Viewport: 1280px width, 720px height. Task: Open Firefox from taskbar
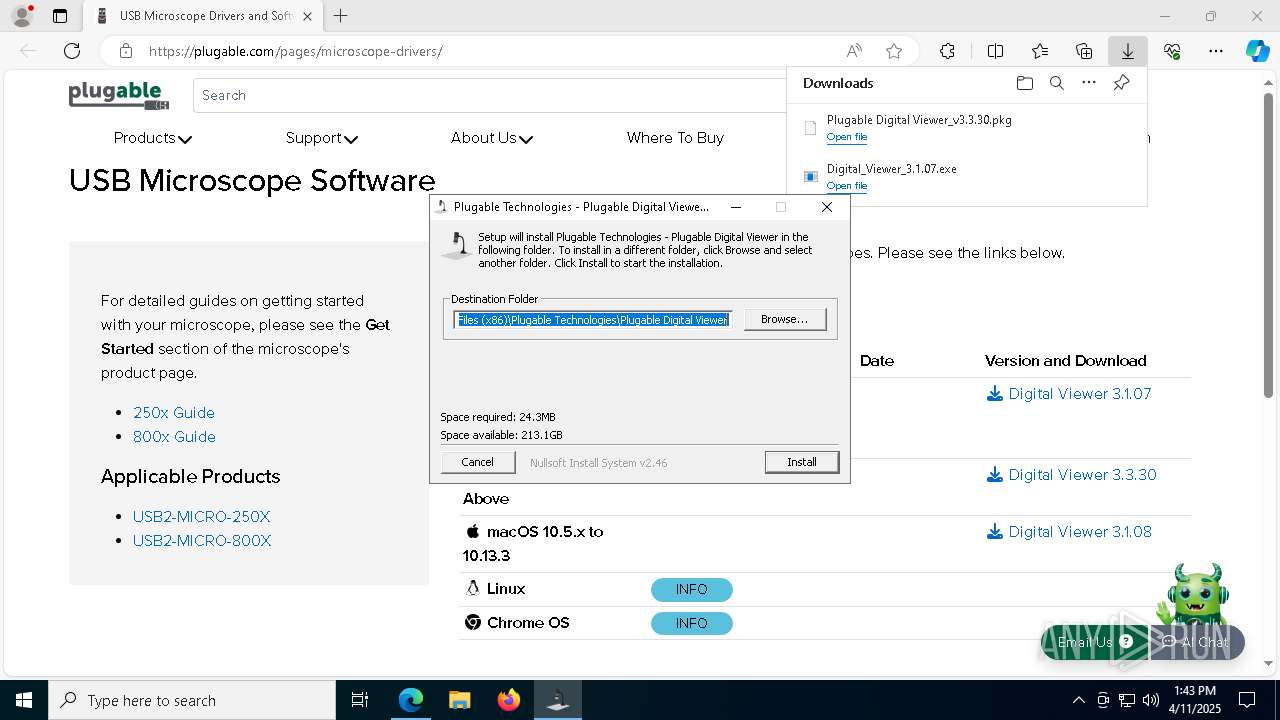click(x=509, y=700)
